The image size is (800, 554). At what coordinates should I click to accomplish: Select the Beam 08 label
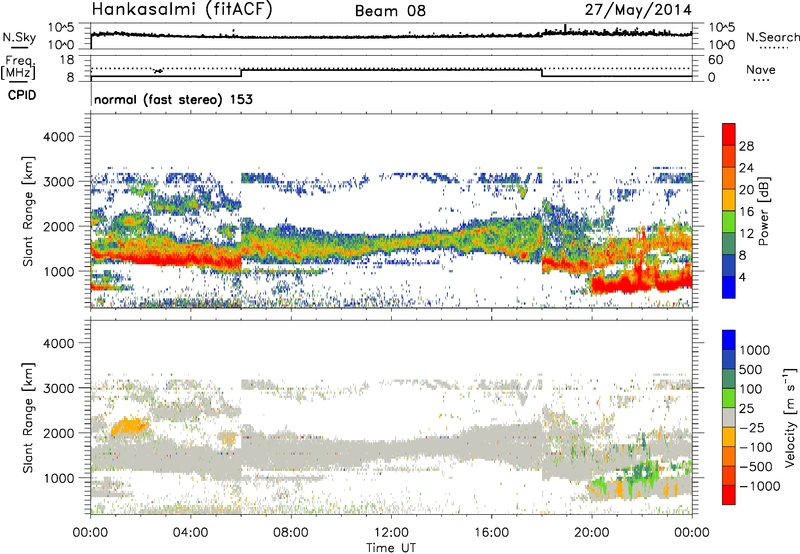click(390, 11)
